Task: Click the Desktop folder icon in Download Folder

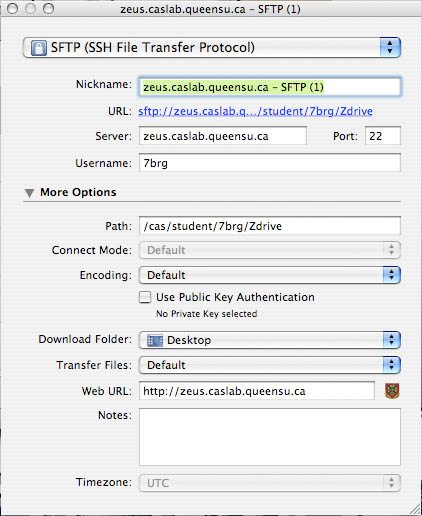Action: click(x=155, y=340)
